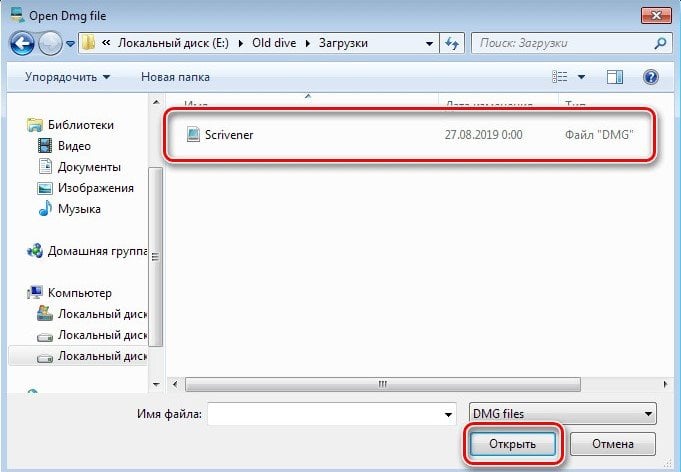Select Локальный диск (E:) breadcrumb
Viewport: 681px width, 472px height.
point(173,43)
